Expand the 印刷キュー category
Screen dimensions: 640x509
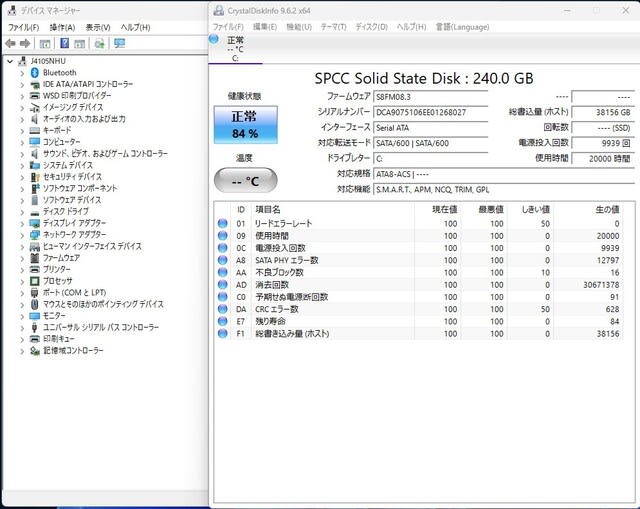pos(22,339)
